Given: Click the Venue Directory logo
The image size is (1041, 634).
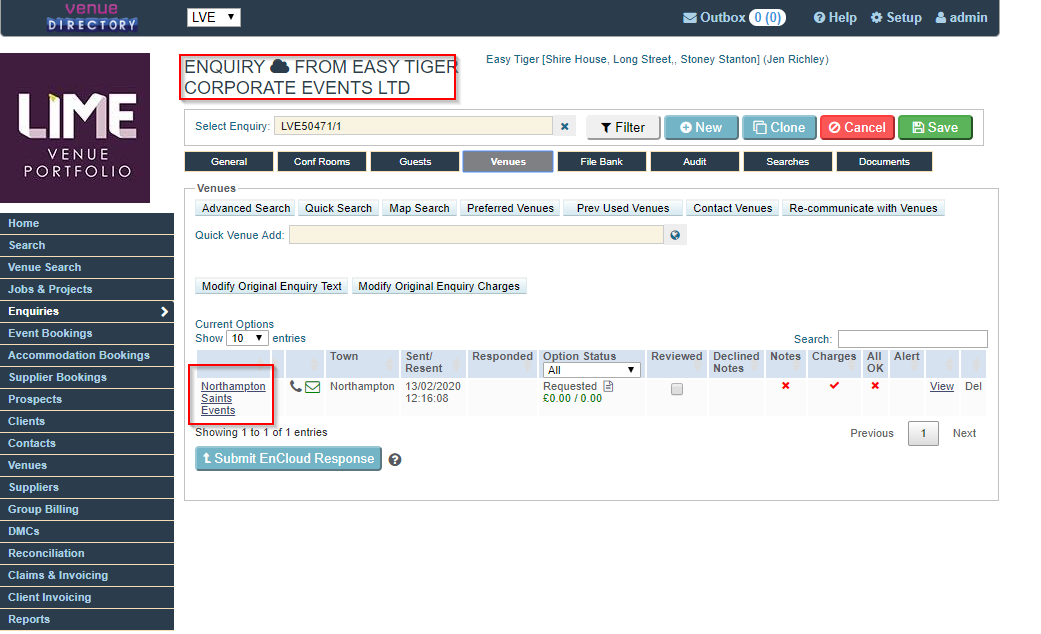Looking at the screenshot, I should click(x=92, y=17).
